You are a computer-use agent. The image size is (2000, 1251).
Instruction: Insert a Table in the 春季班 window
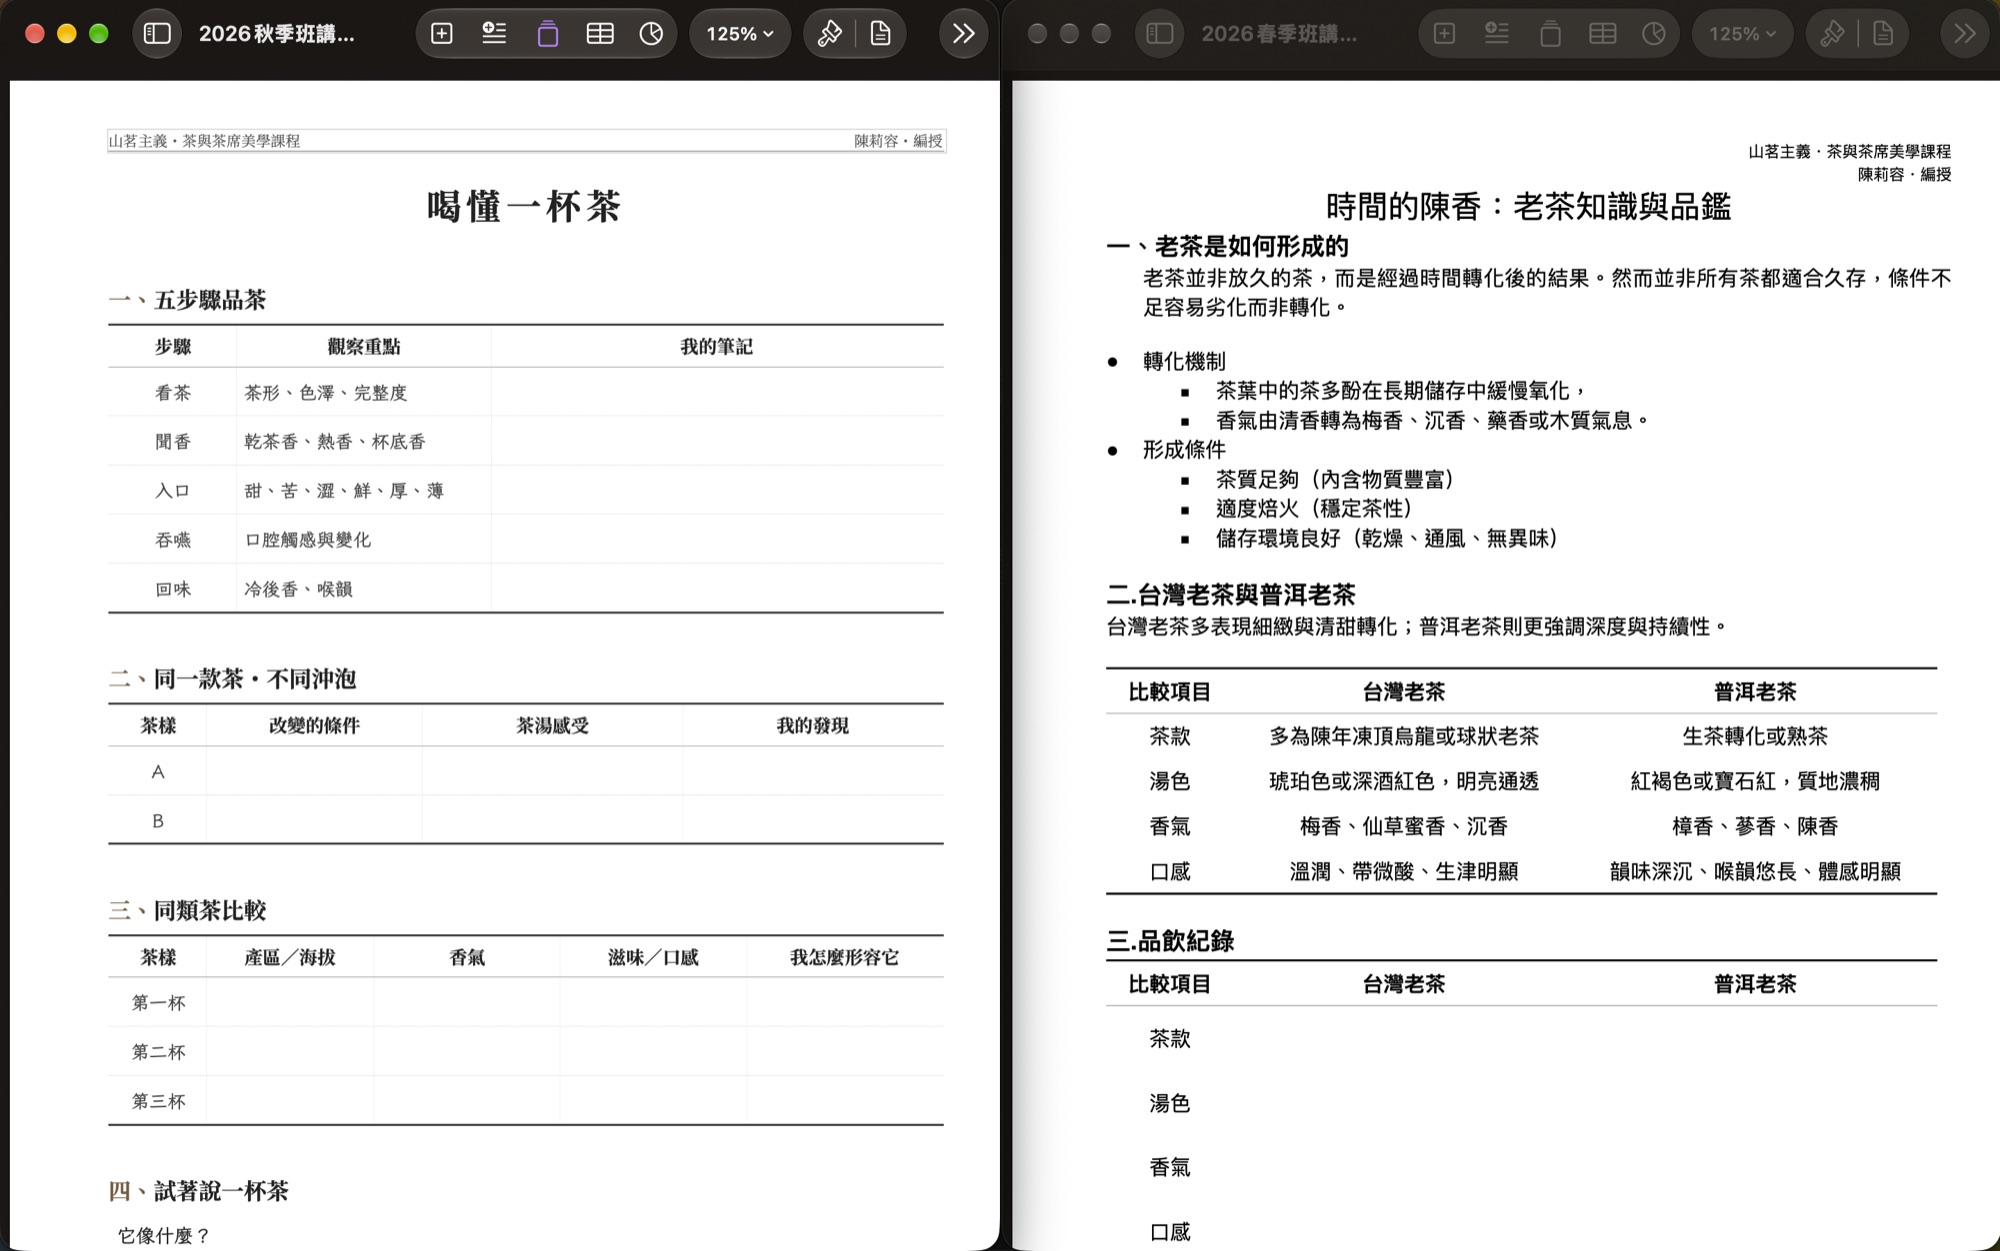[1603, 34]
